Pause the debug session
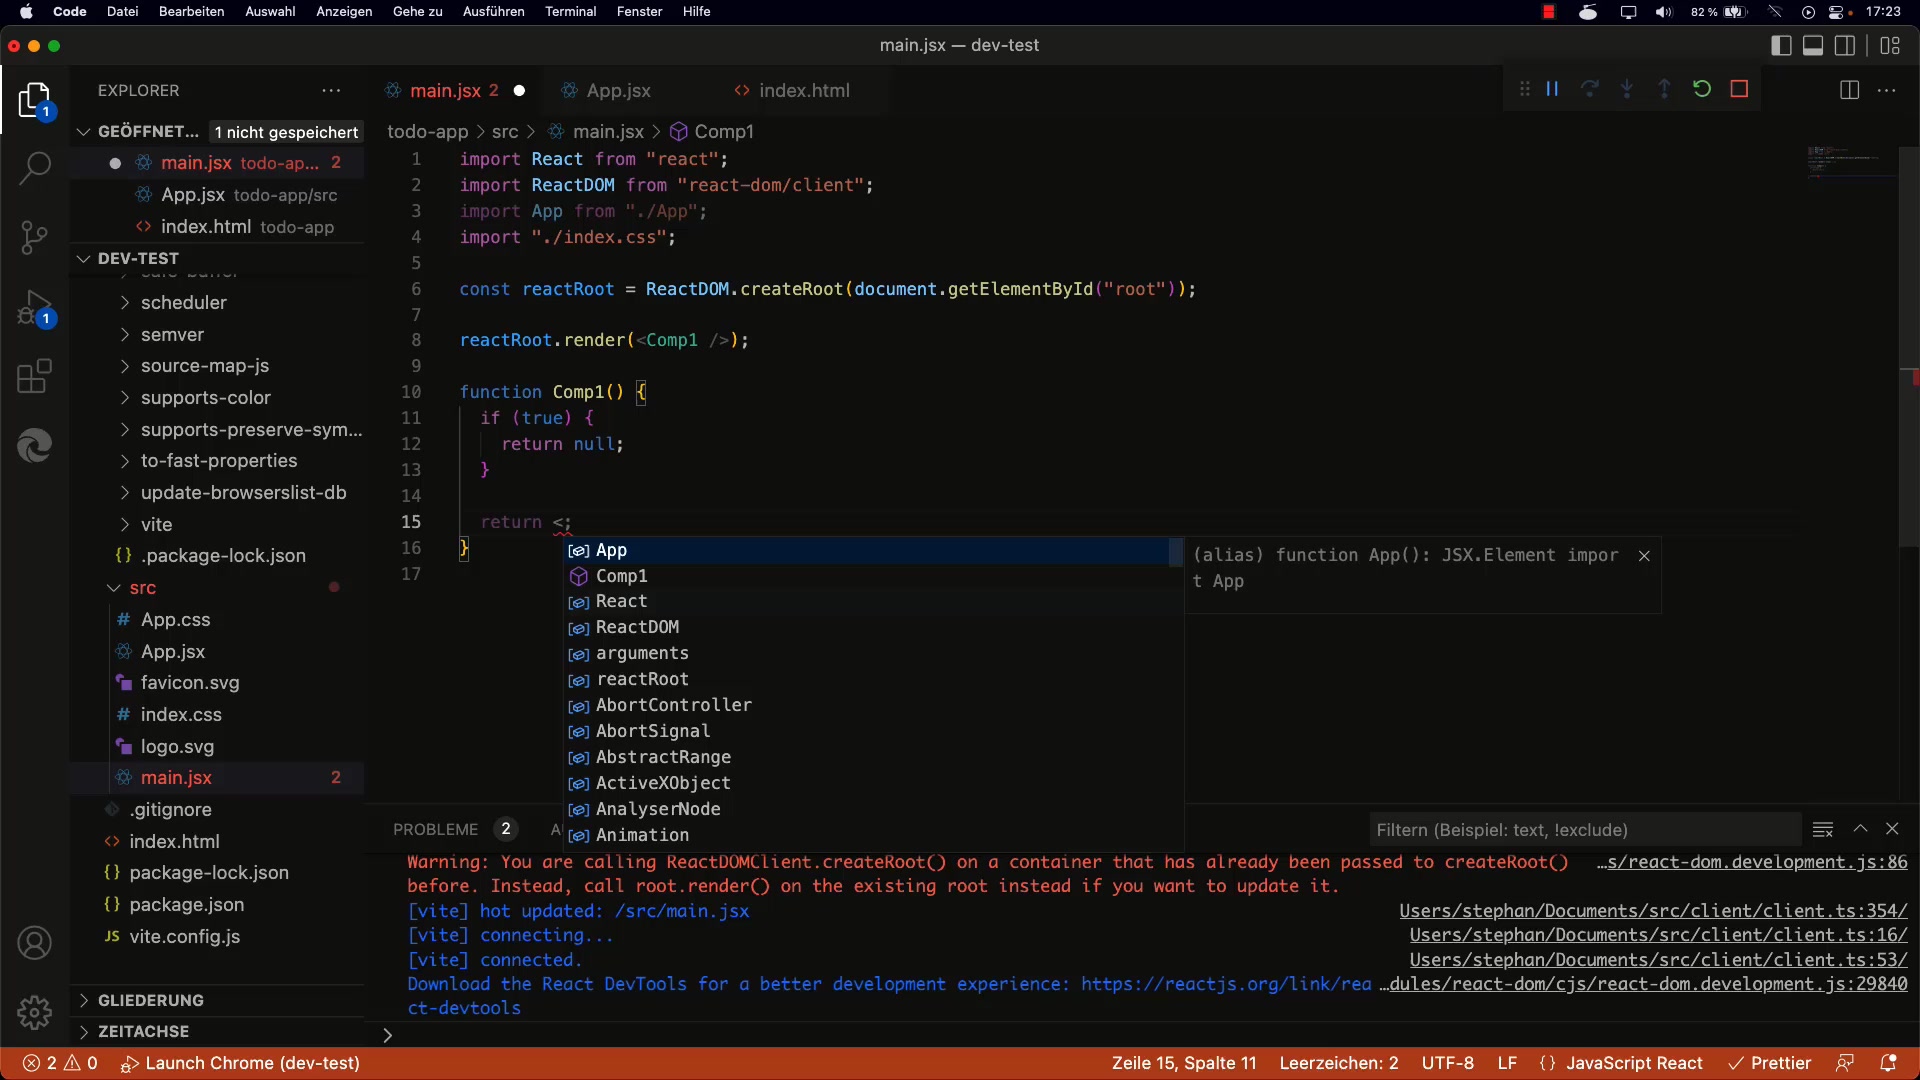The width and height of the screenshot is (1920, 1080). click(1552, 89)
